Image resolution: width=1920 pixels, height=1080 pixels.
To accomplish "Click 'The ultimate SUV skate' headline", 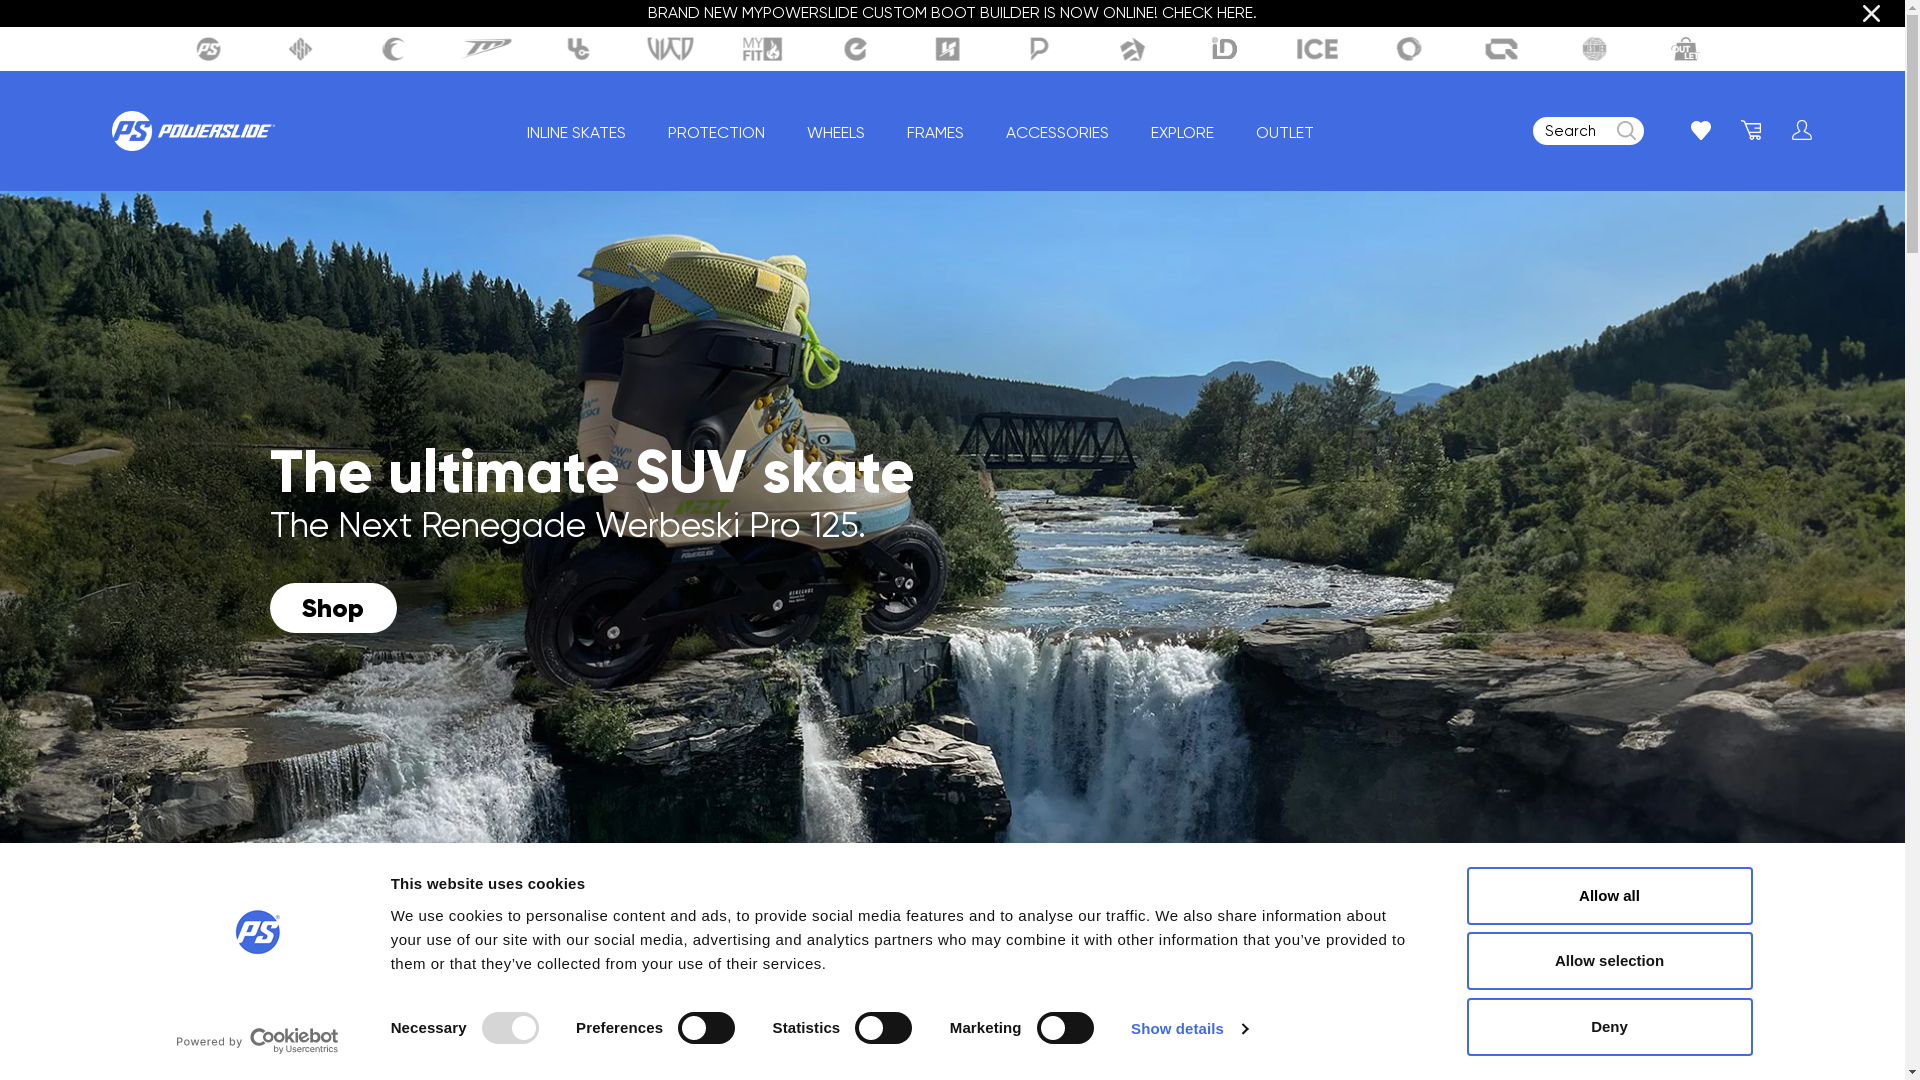I will [592, 472].
